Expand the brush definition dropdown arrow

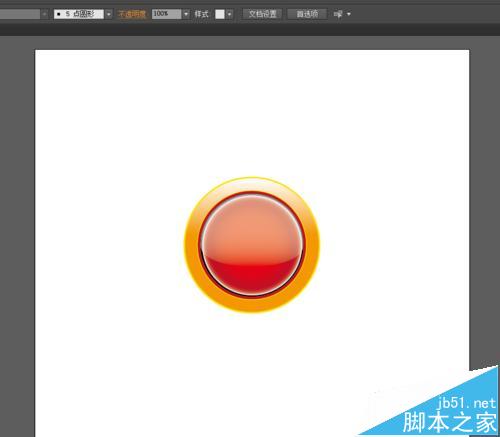point(109,14)
